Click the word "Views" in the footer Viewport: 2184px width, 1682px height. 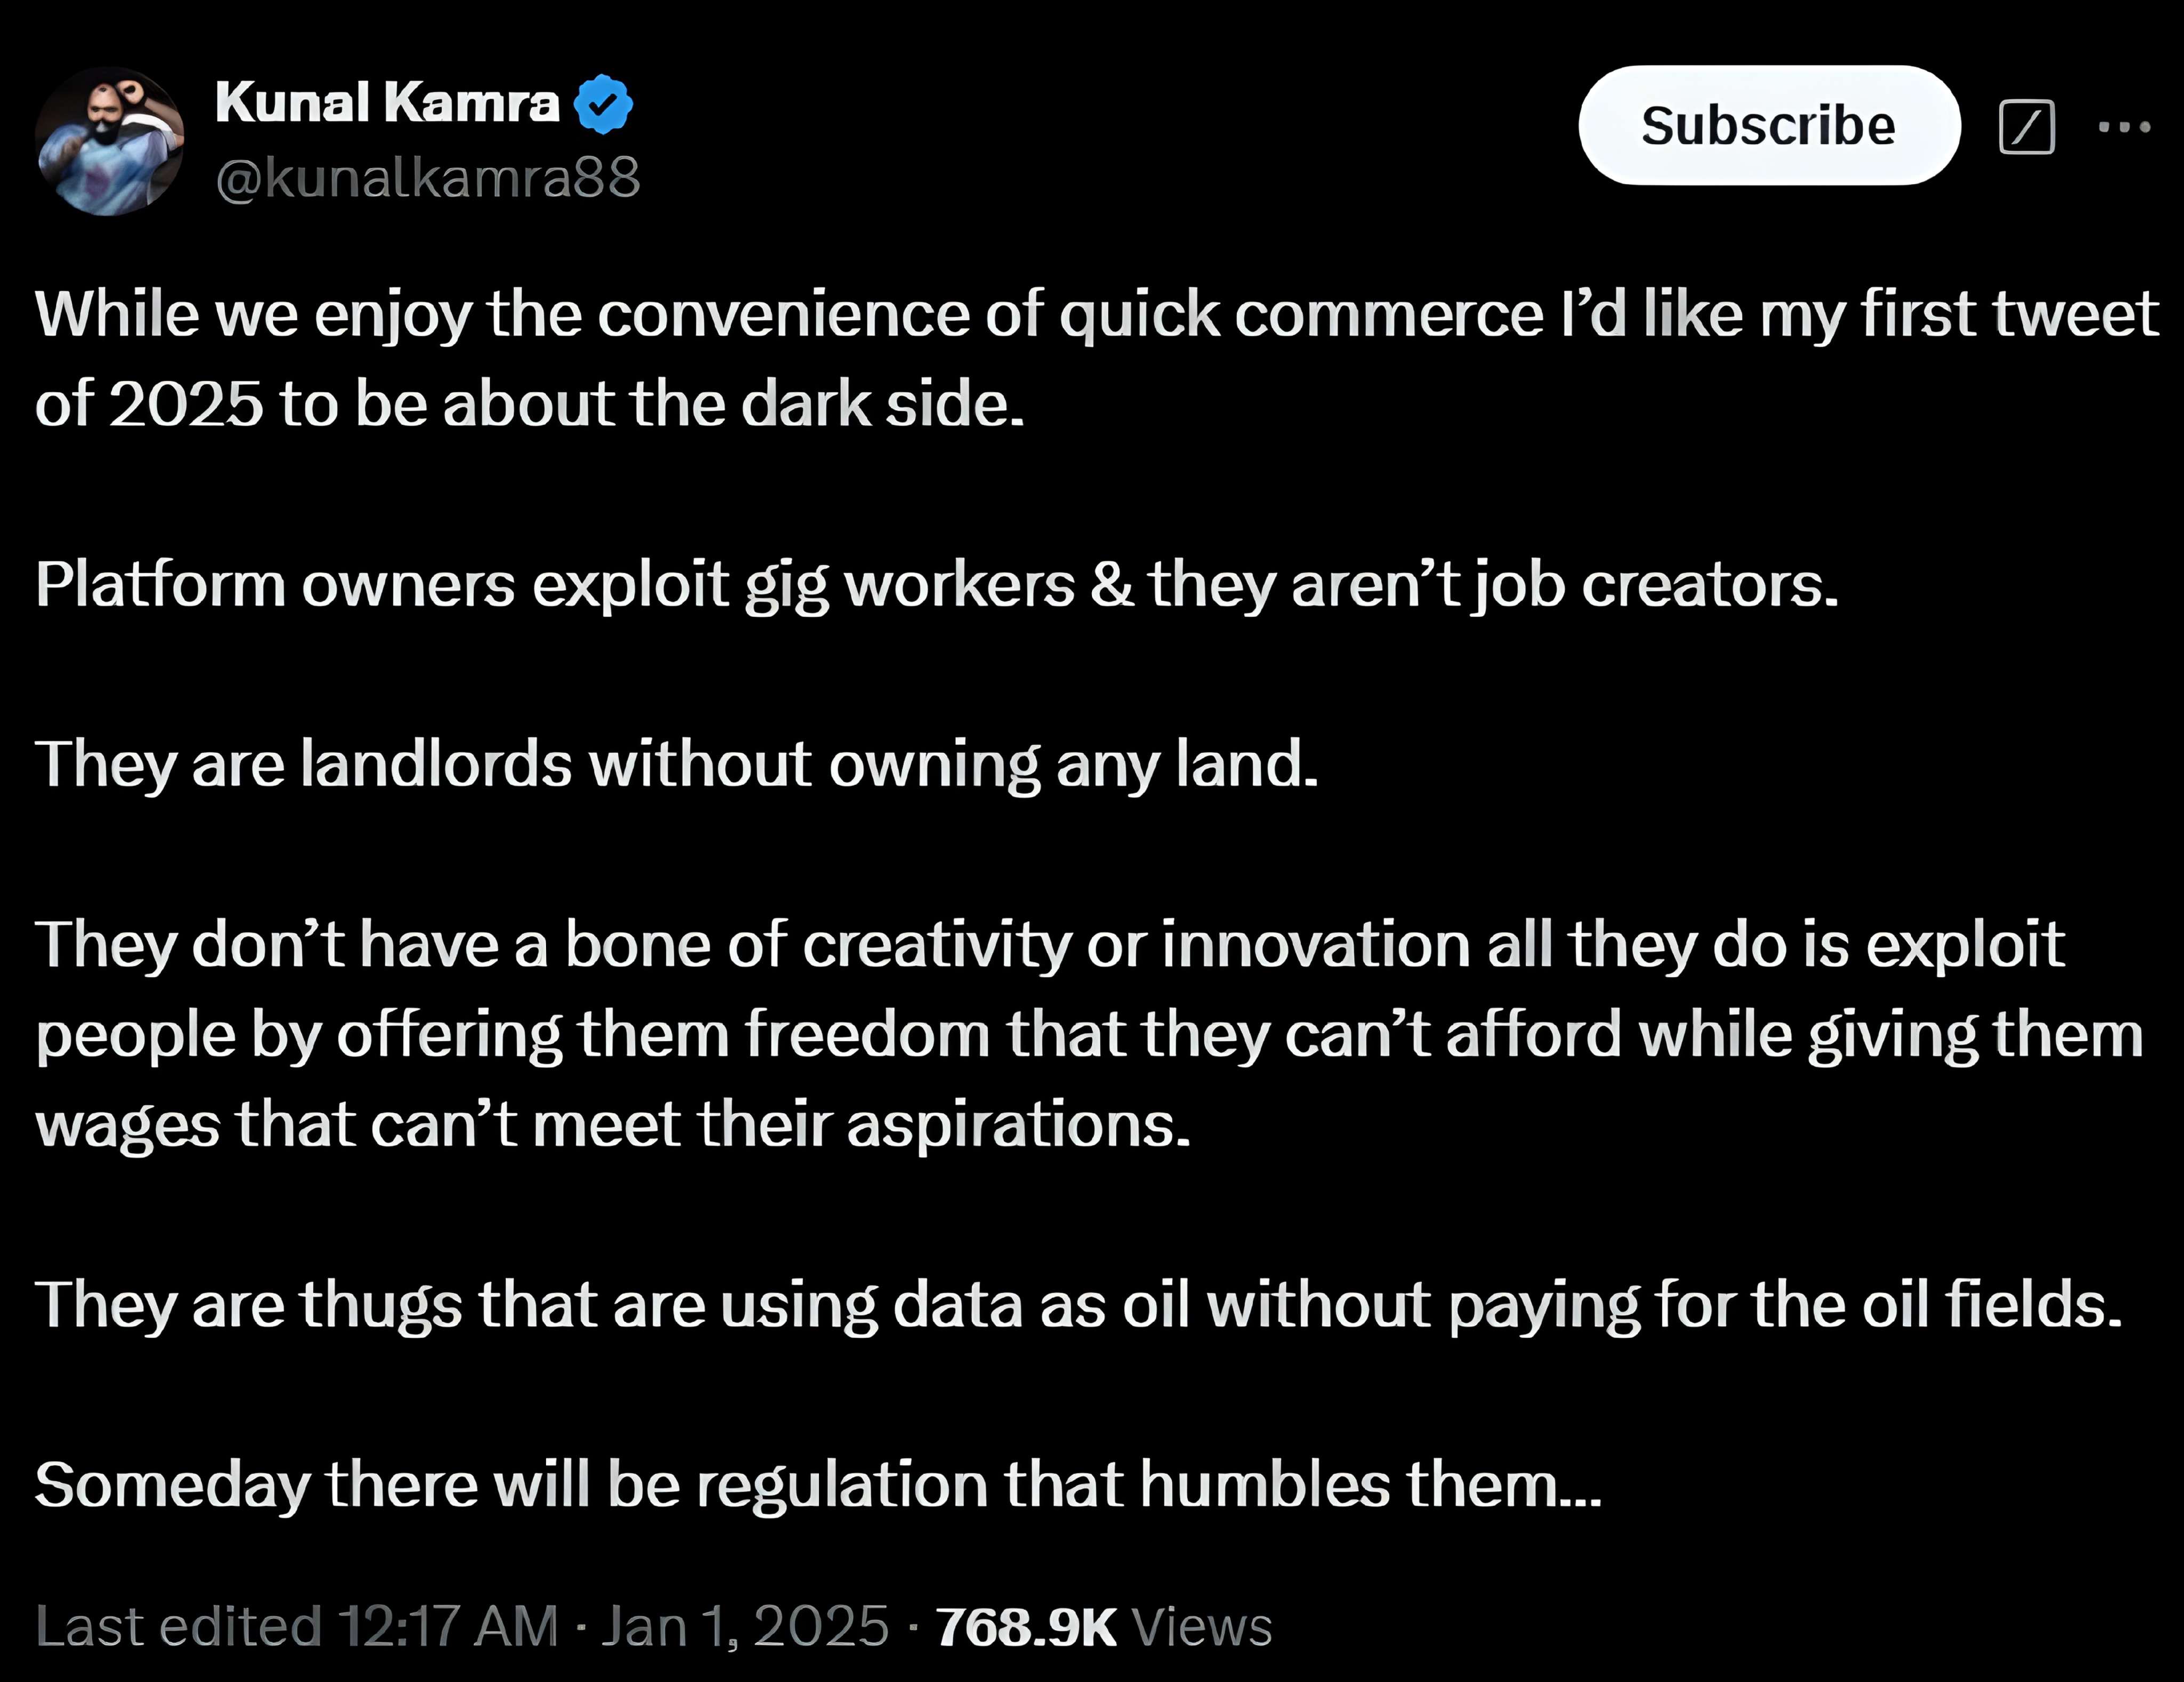coord(1201,1626)
